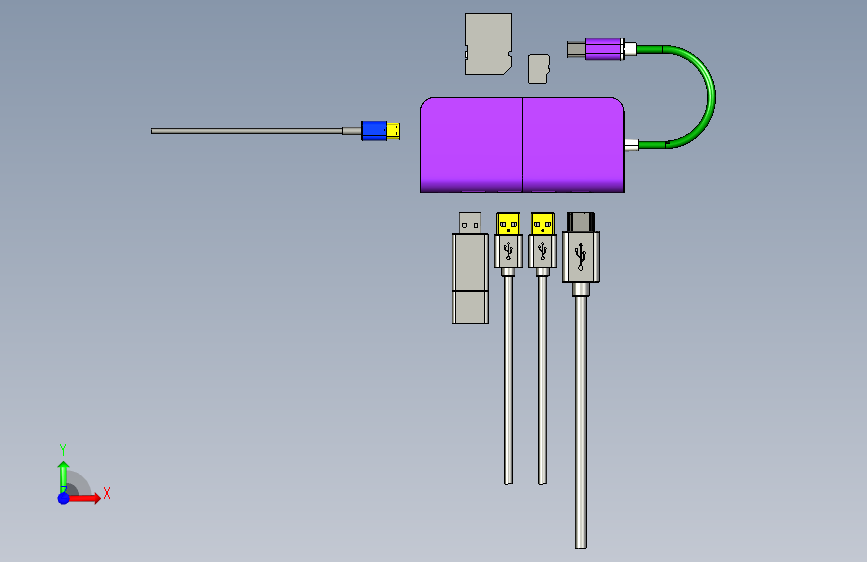
Task: Click the small microSD card model
Action: click(539, 69)
